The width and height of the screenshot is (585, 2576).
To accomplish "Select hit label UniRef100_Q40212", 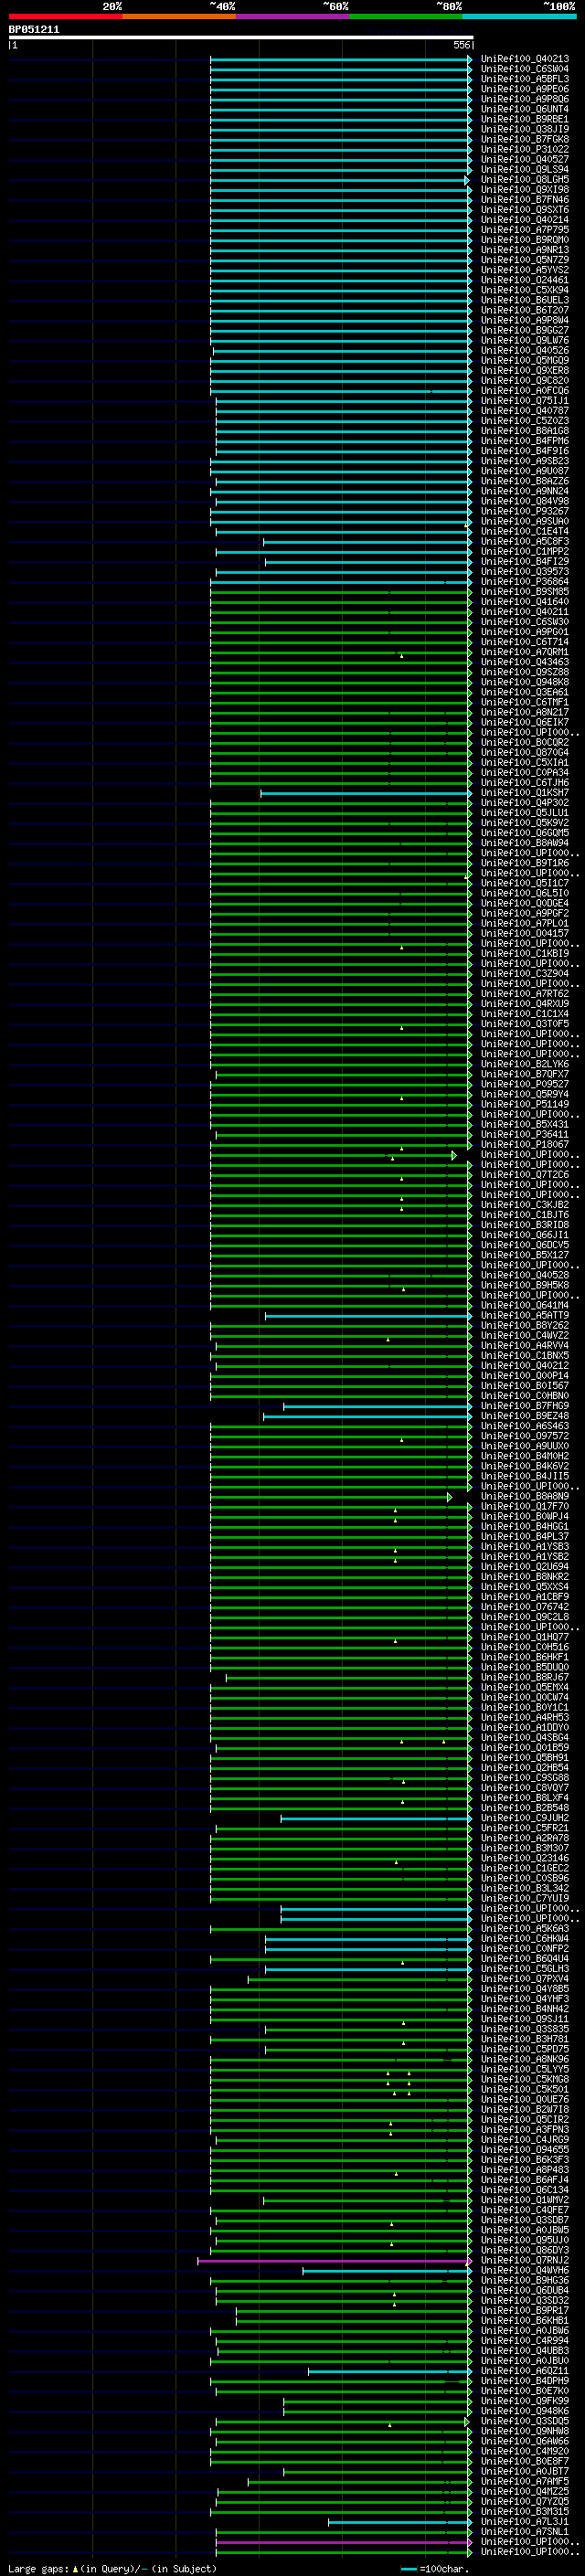I will (525, 1366).
